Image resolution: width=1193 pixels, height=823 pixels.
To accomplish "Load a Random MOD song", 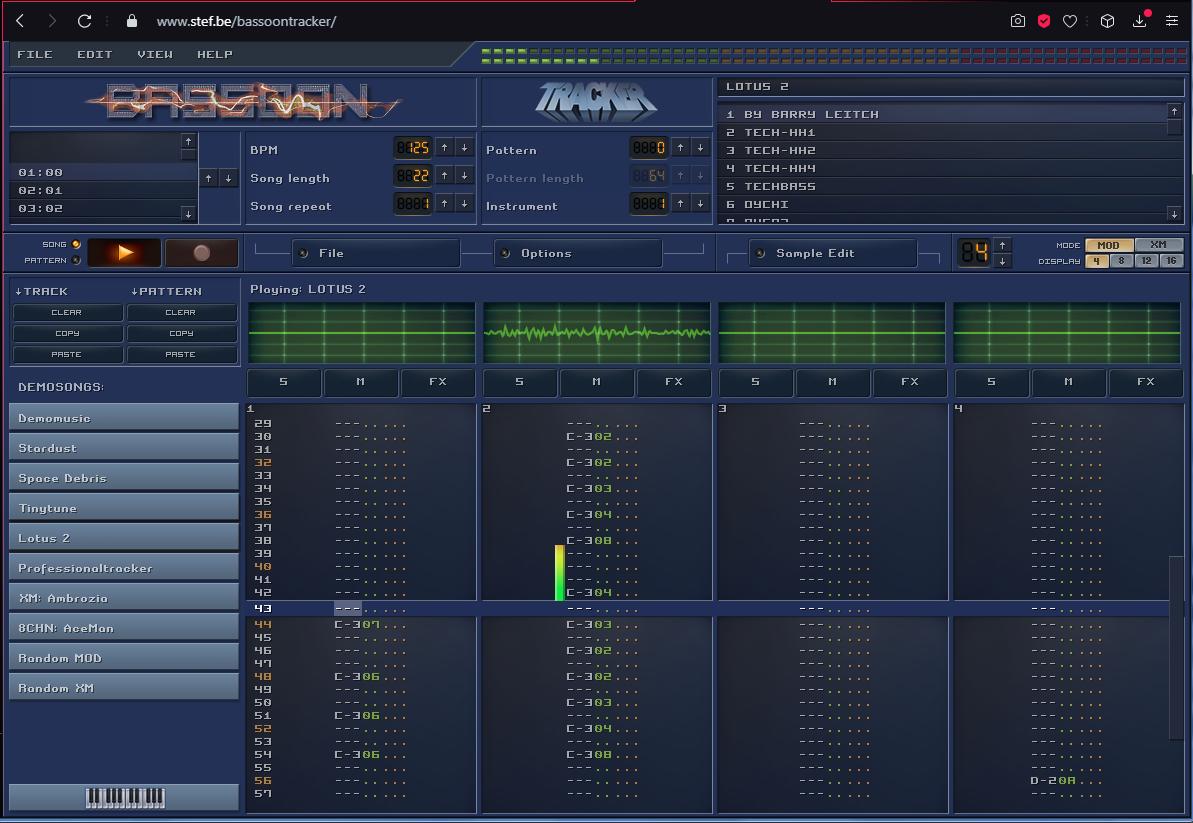I will pos(124,658).
